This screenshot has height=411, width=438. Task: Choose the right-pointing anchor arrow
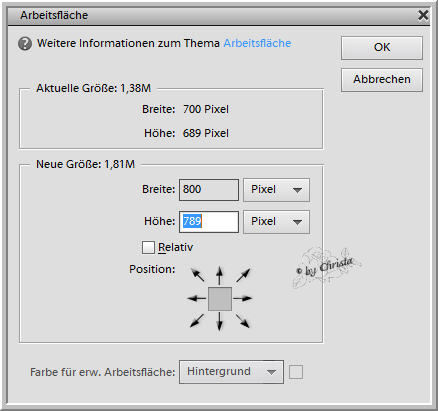point(242,298)
